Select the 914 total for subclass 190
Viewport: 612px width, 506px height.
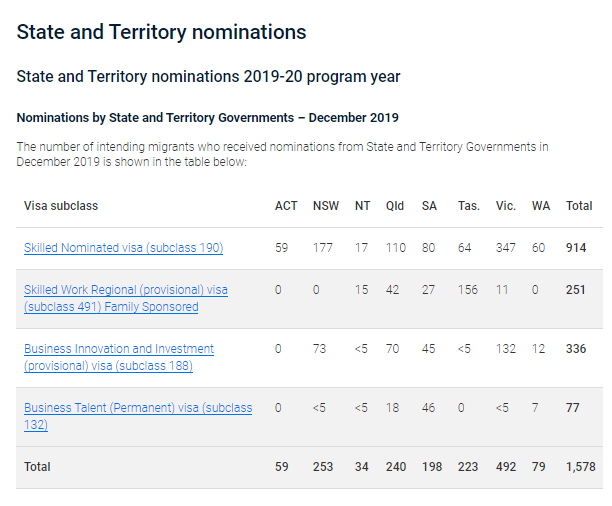click(x=576, y=248)
